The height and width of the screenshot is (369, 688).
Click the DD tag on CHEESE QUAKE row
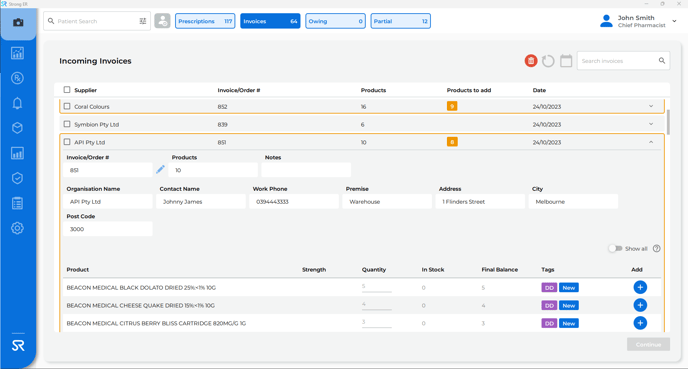pyautogui.click(x=549, y=305)
